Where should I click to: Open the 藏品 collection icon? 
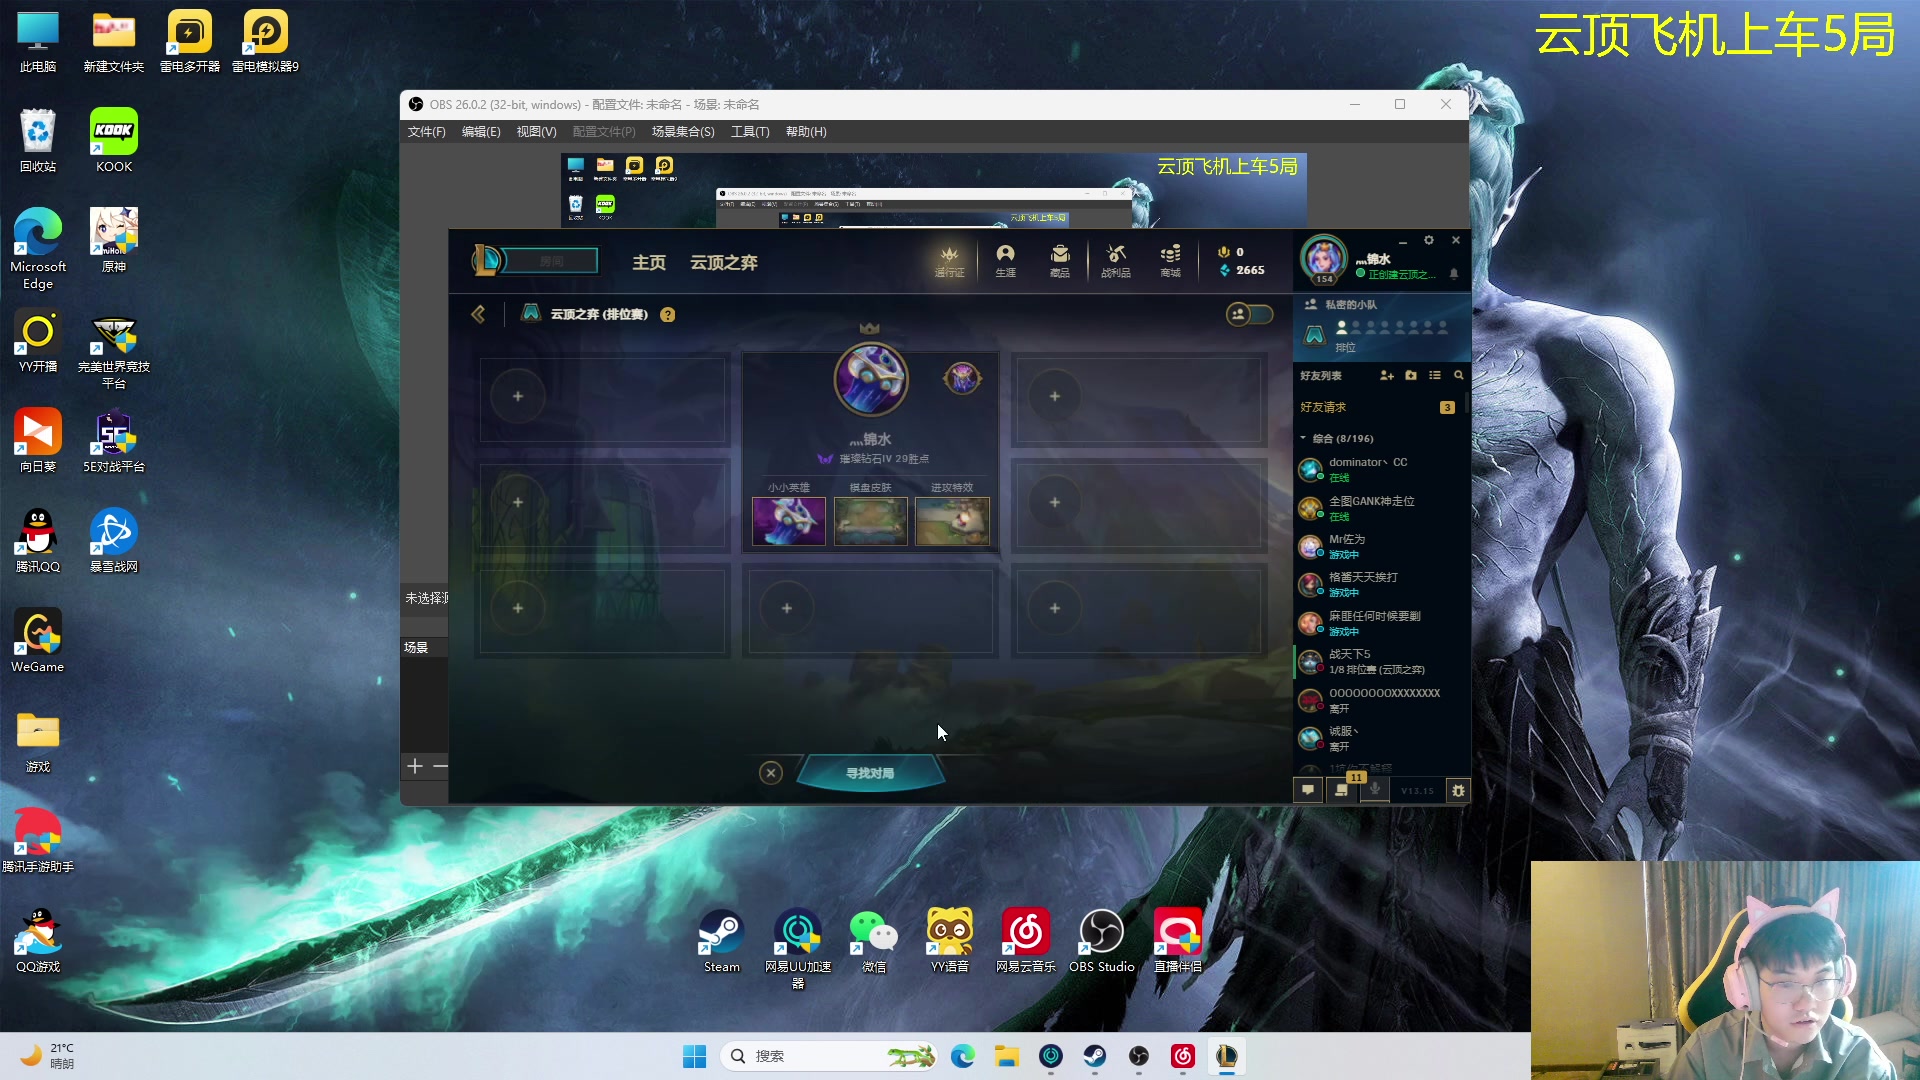click(1060, 260)
